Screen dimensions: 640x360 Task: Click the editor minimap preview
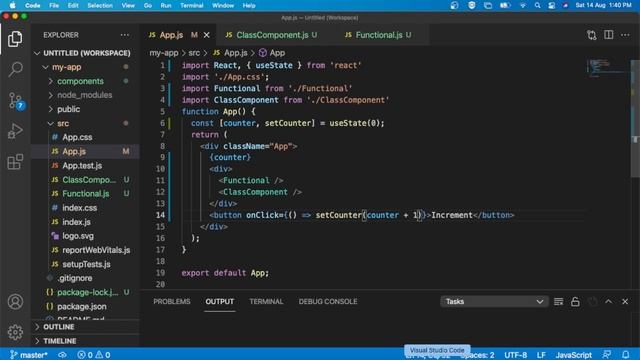tap(608, 68)
